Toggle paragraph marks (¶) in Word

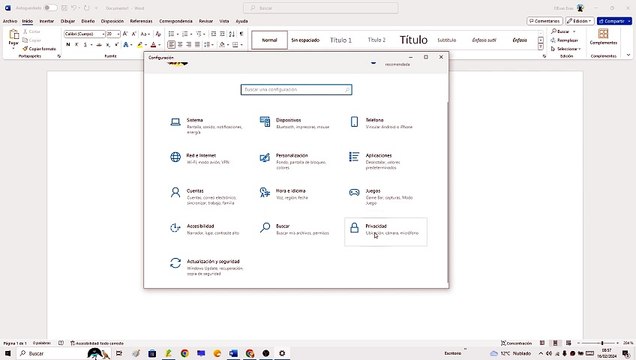pyautogui.click(x=242, y=34)
